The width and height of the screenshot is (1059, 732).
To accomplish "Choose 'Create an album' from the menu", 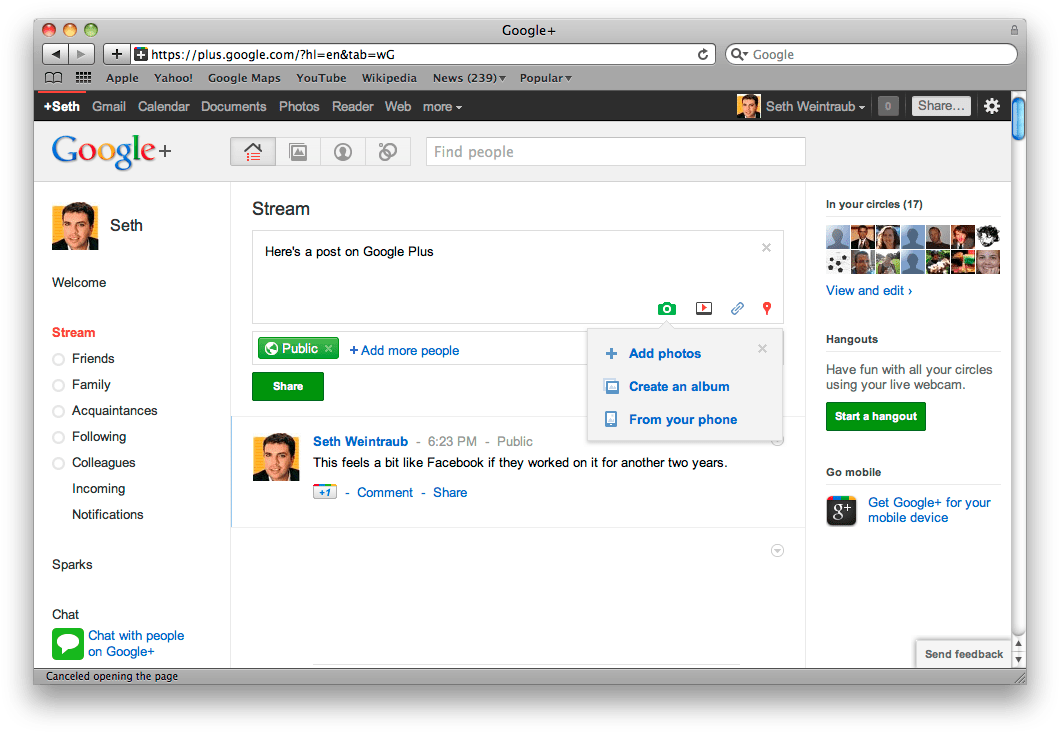I will click(x=679, y=387).
